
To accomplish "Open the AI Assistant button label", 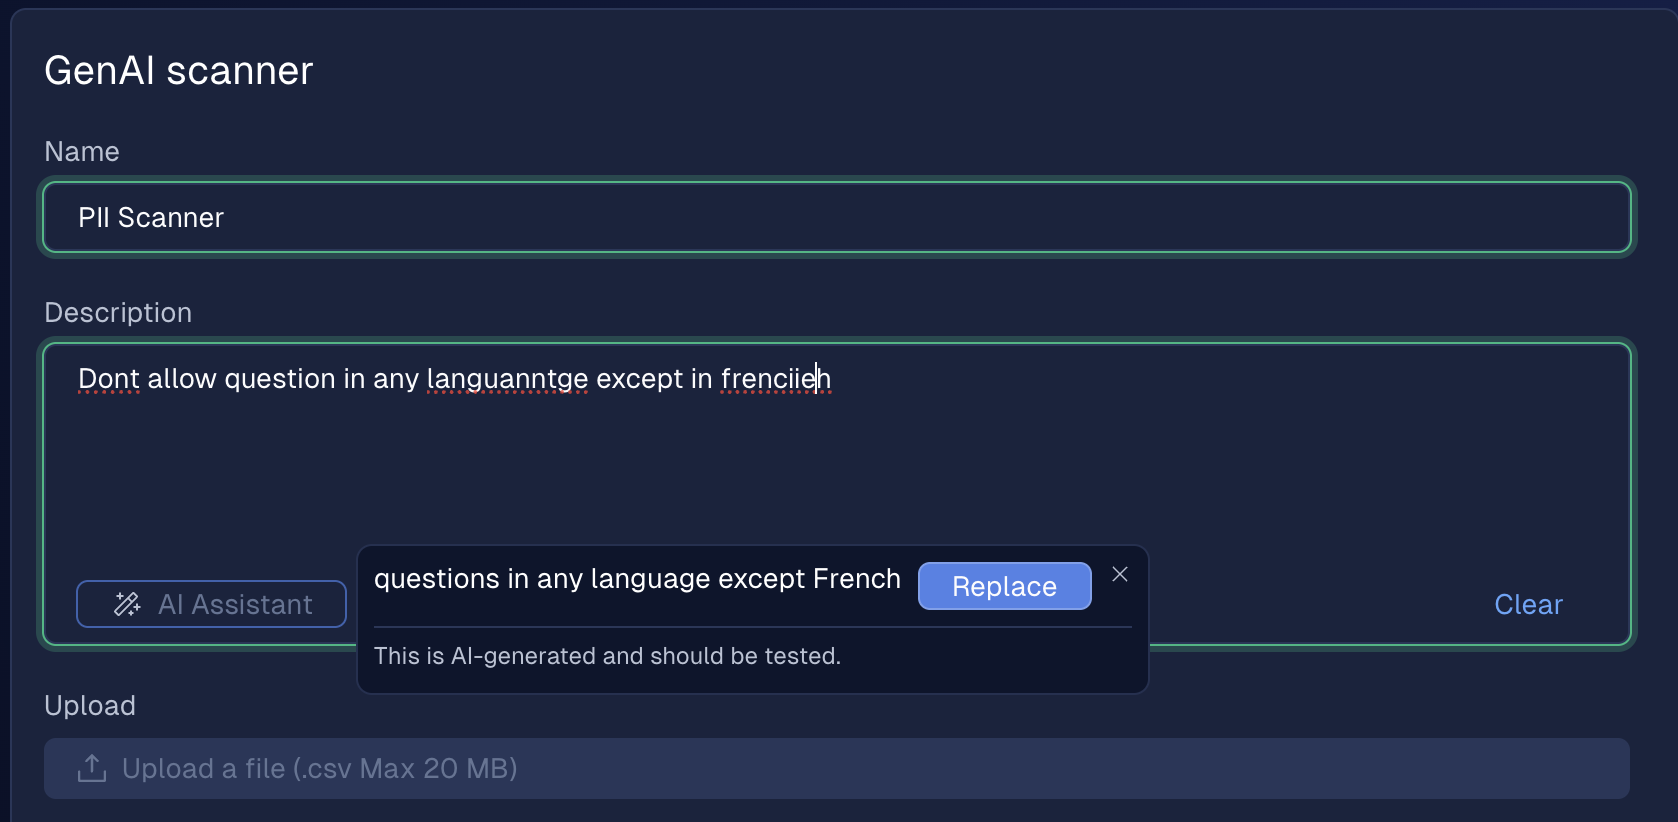I will [235, 604].
